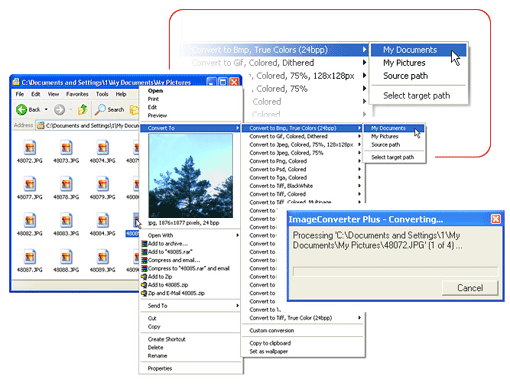
Task: Select the 48079.JPG file icon
Action: tap(102, 184)
